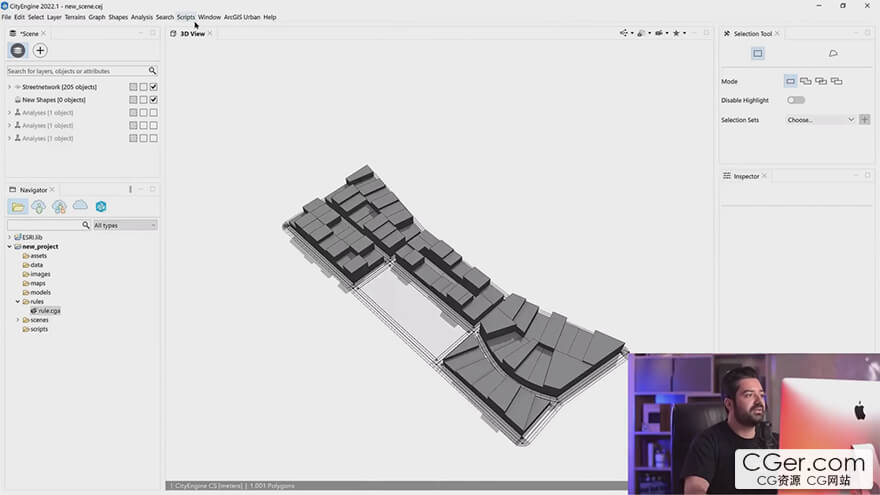Screen dimensions: 880x495
Task: Open the Scripts menu
Action: [x=186, y=17]
